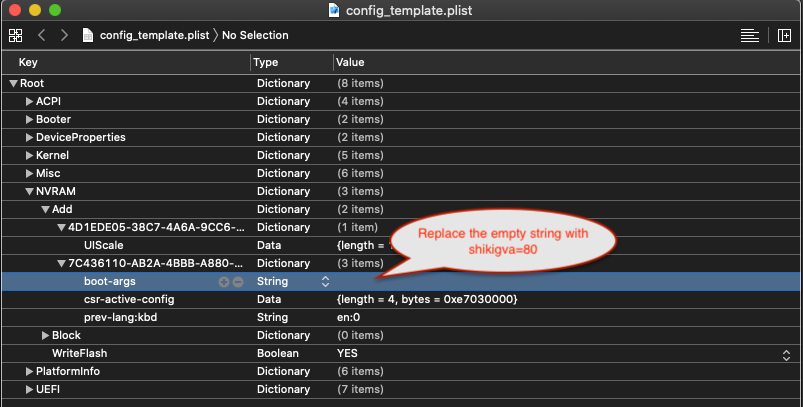Click the Key column header

click(28, 62)
